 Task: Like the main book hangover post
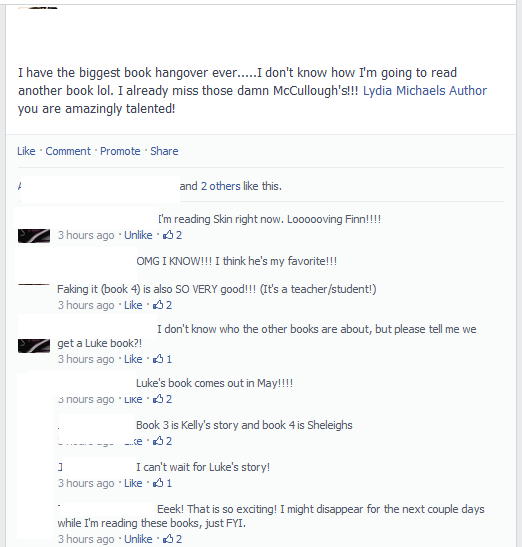26,151
